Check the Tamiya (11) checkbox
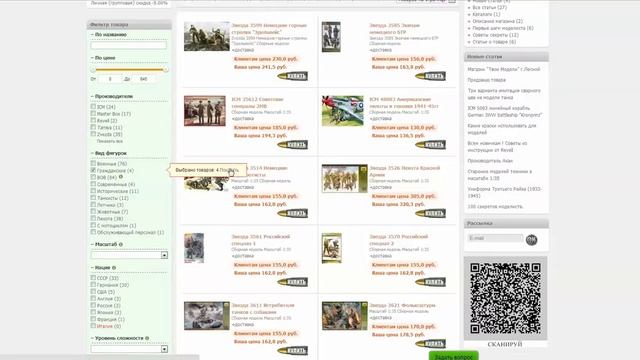The height and width of the screenshot is (360, 640). coord(93,127)
